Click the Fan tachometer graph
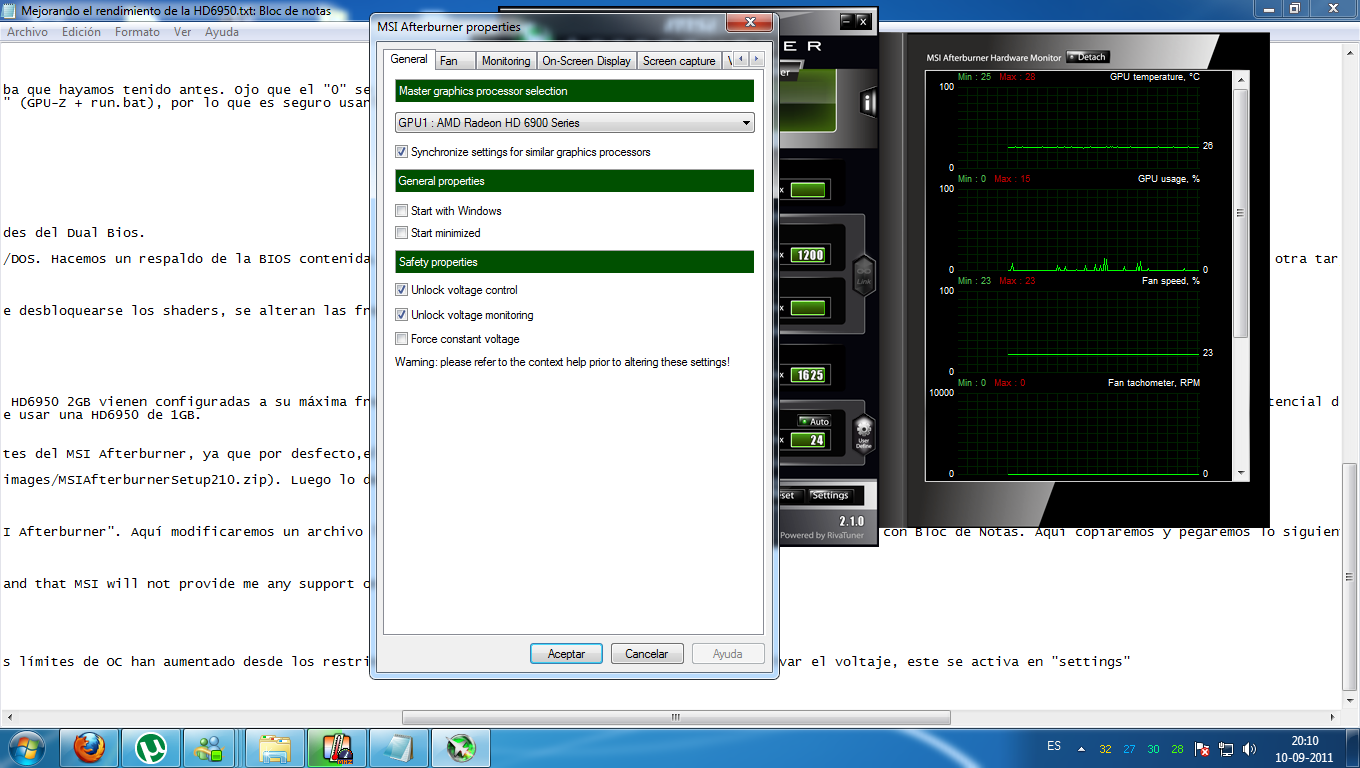Image resolution: width=1360 pixels, height=768 pixels. click(x=1078, y=433)
